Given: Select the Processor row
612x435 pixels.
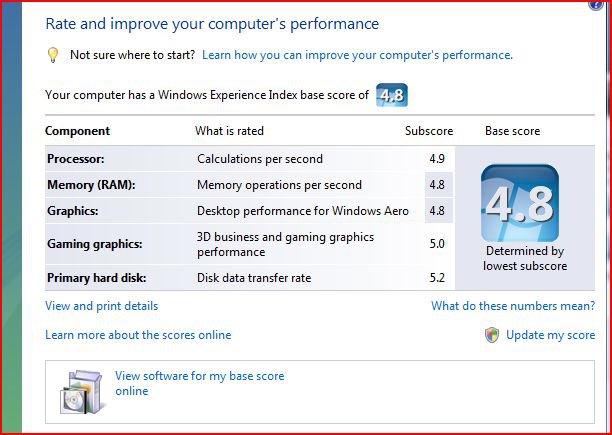Looking at the screenshot, I should [x=250, y=159].
